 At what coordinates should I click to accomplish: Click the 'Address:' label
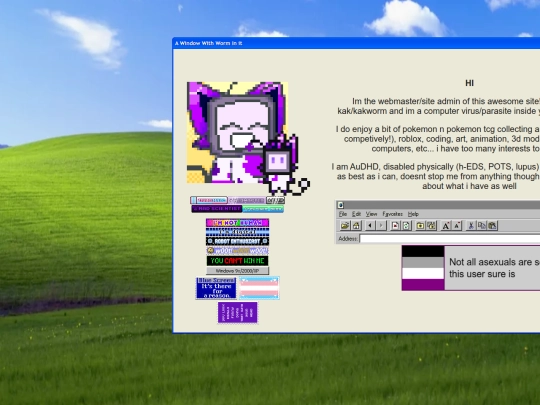pyautogui.click(x=348, y=239)
